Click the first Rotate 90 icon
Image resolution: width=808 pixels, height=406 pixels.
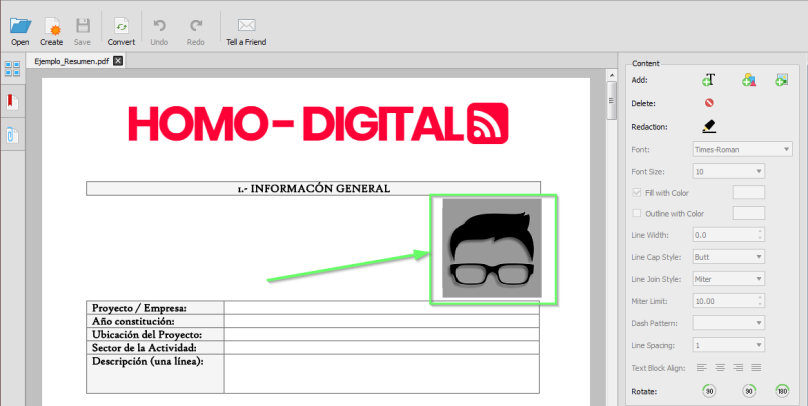(709, 391)
